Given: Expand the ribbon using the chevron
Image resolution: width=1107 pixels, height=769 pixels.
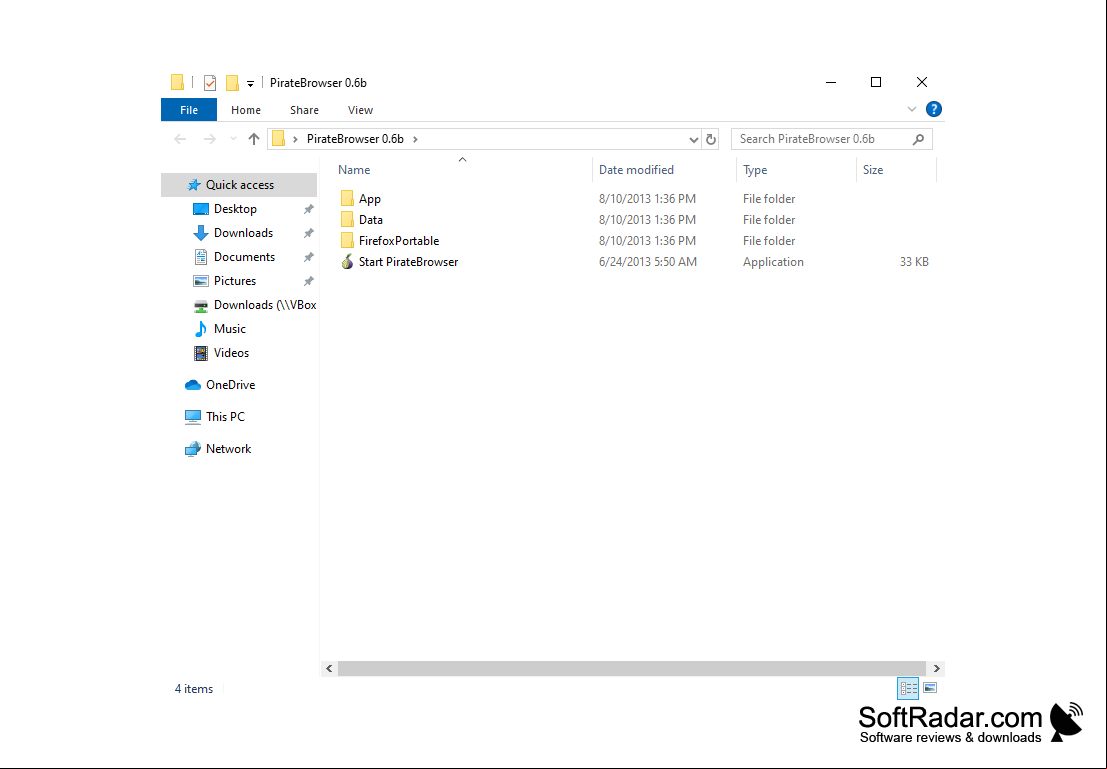Looking at the screenshot, I should pos(911,109).
